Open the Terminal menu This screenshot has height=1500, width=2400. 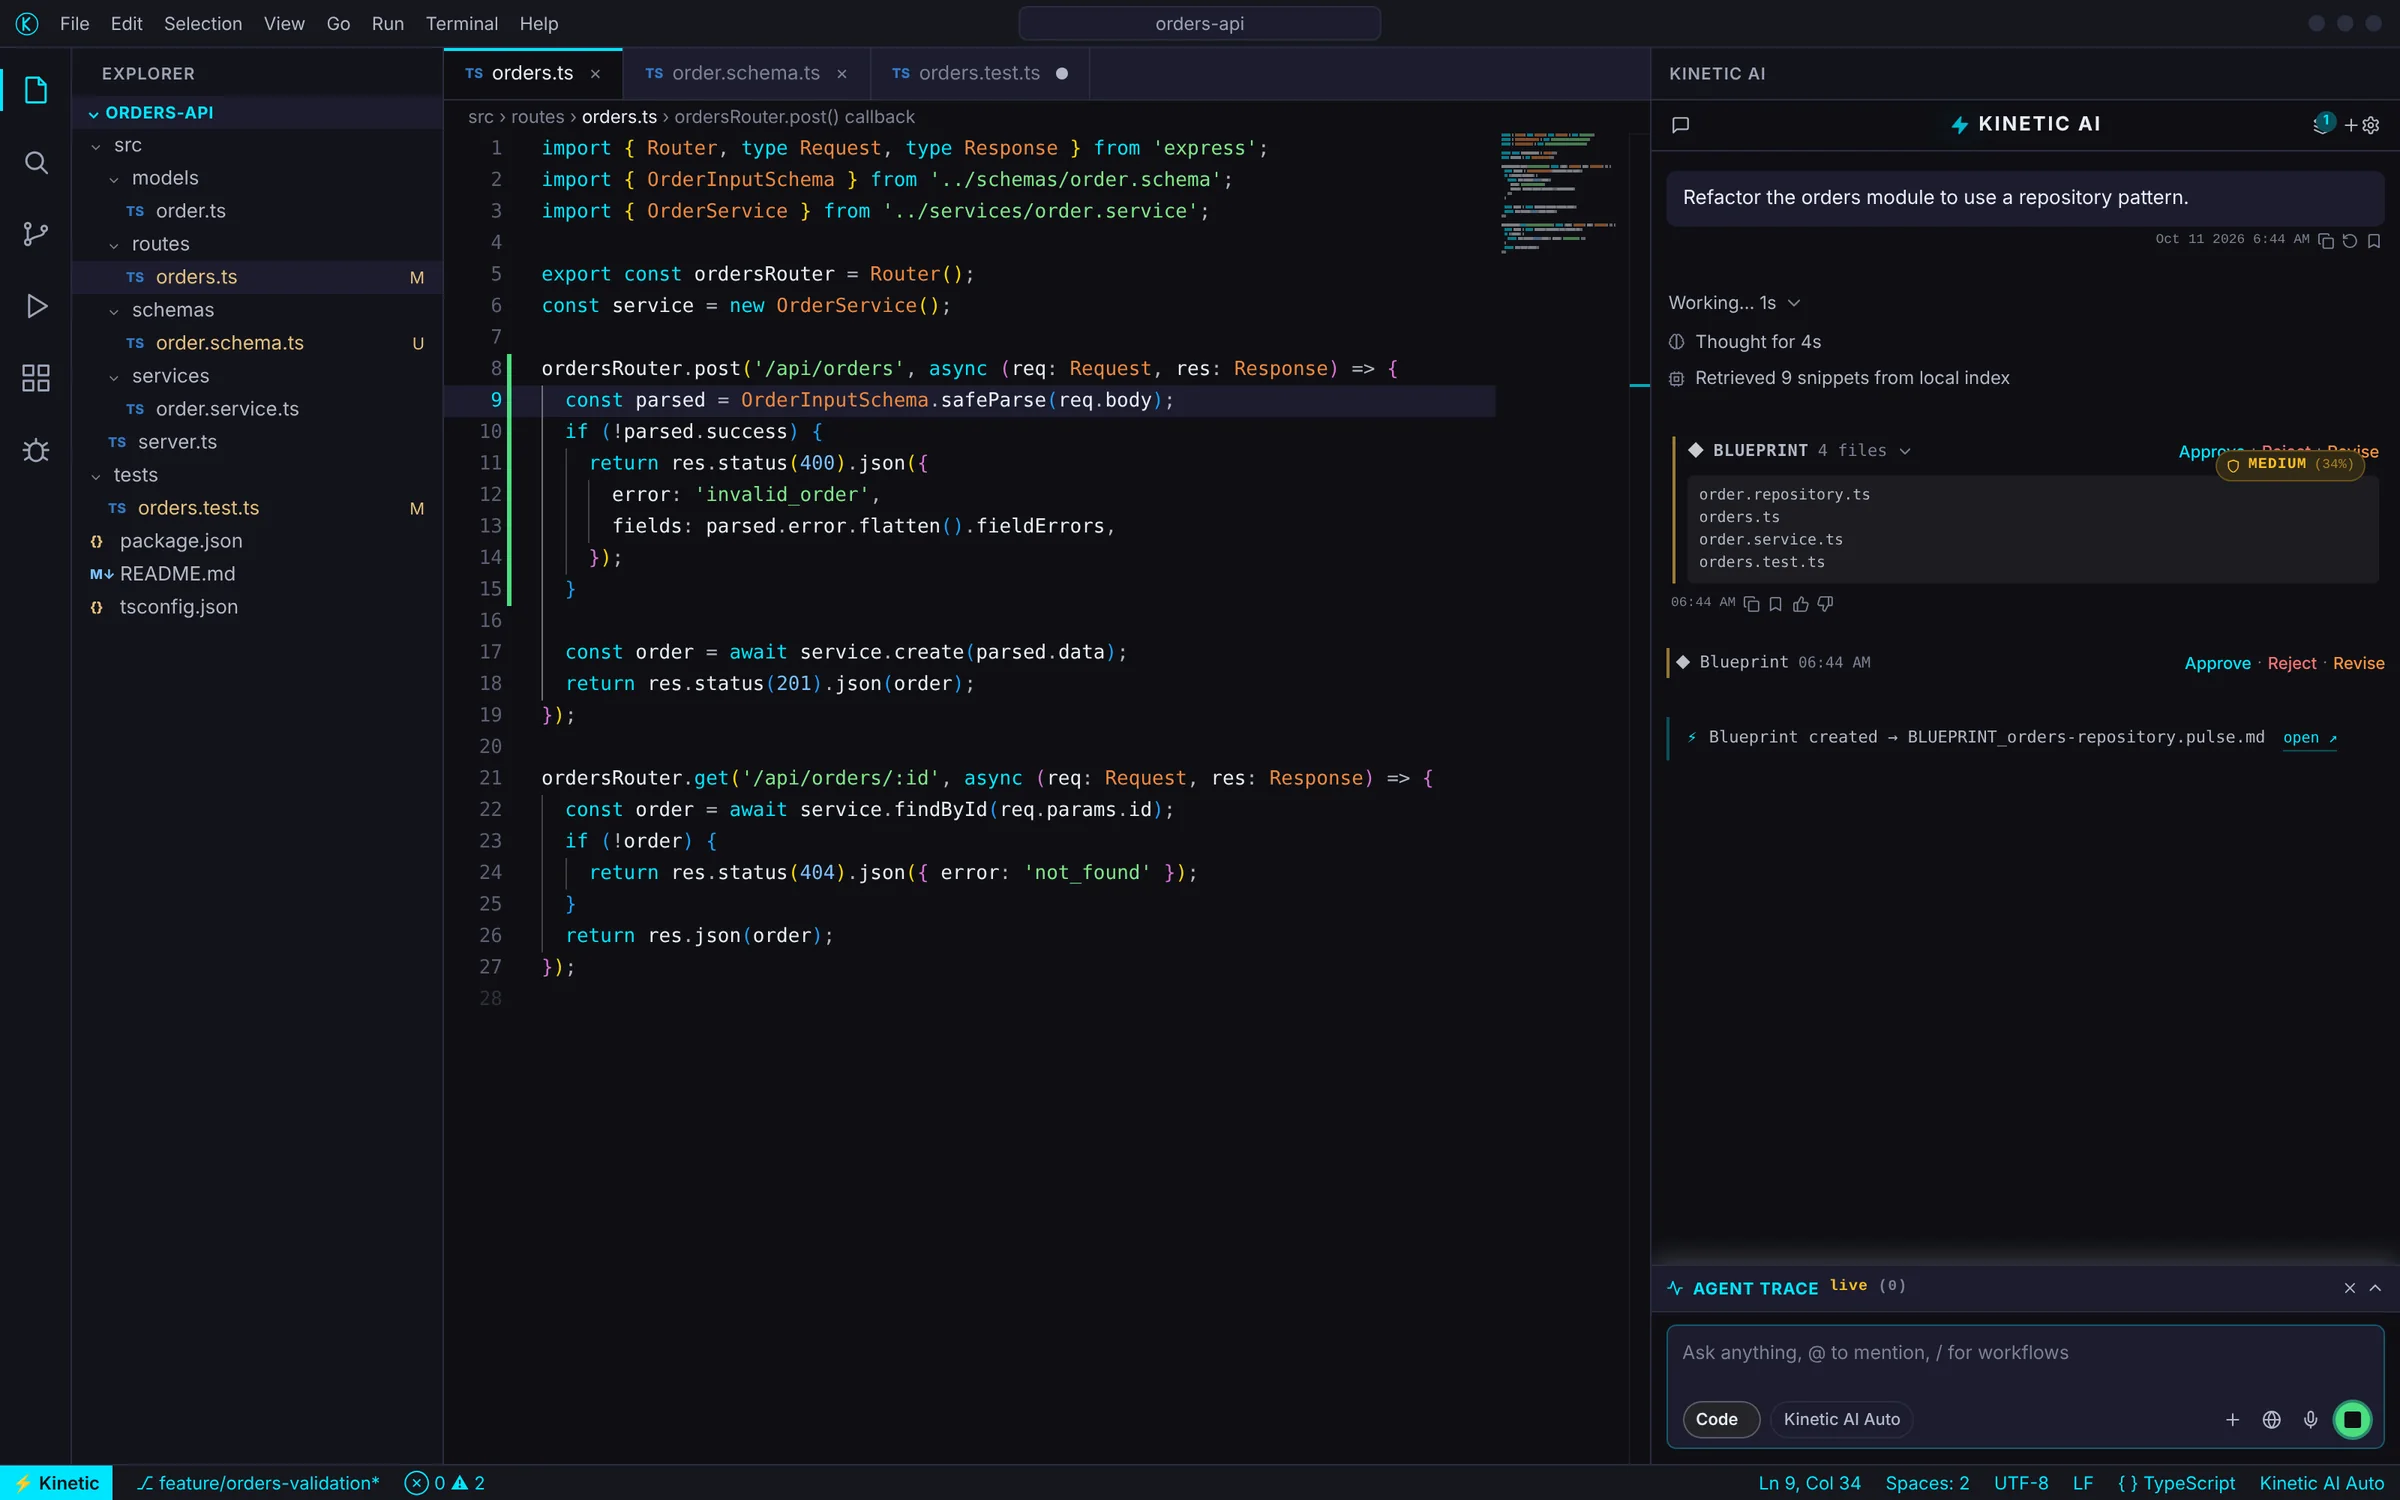461,24
